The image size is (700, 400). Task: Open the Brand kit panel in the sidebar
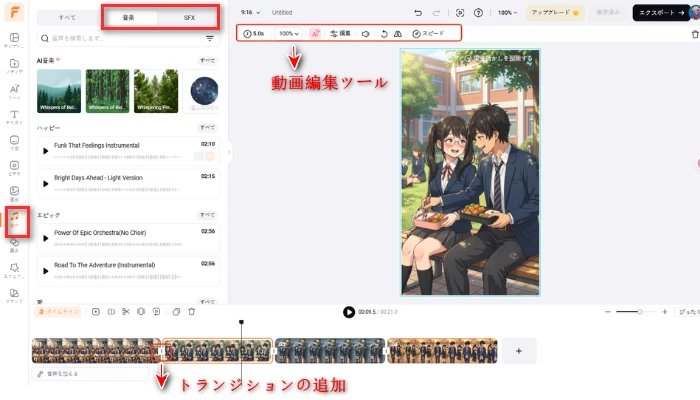tap(14, 296)
